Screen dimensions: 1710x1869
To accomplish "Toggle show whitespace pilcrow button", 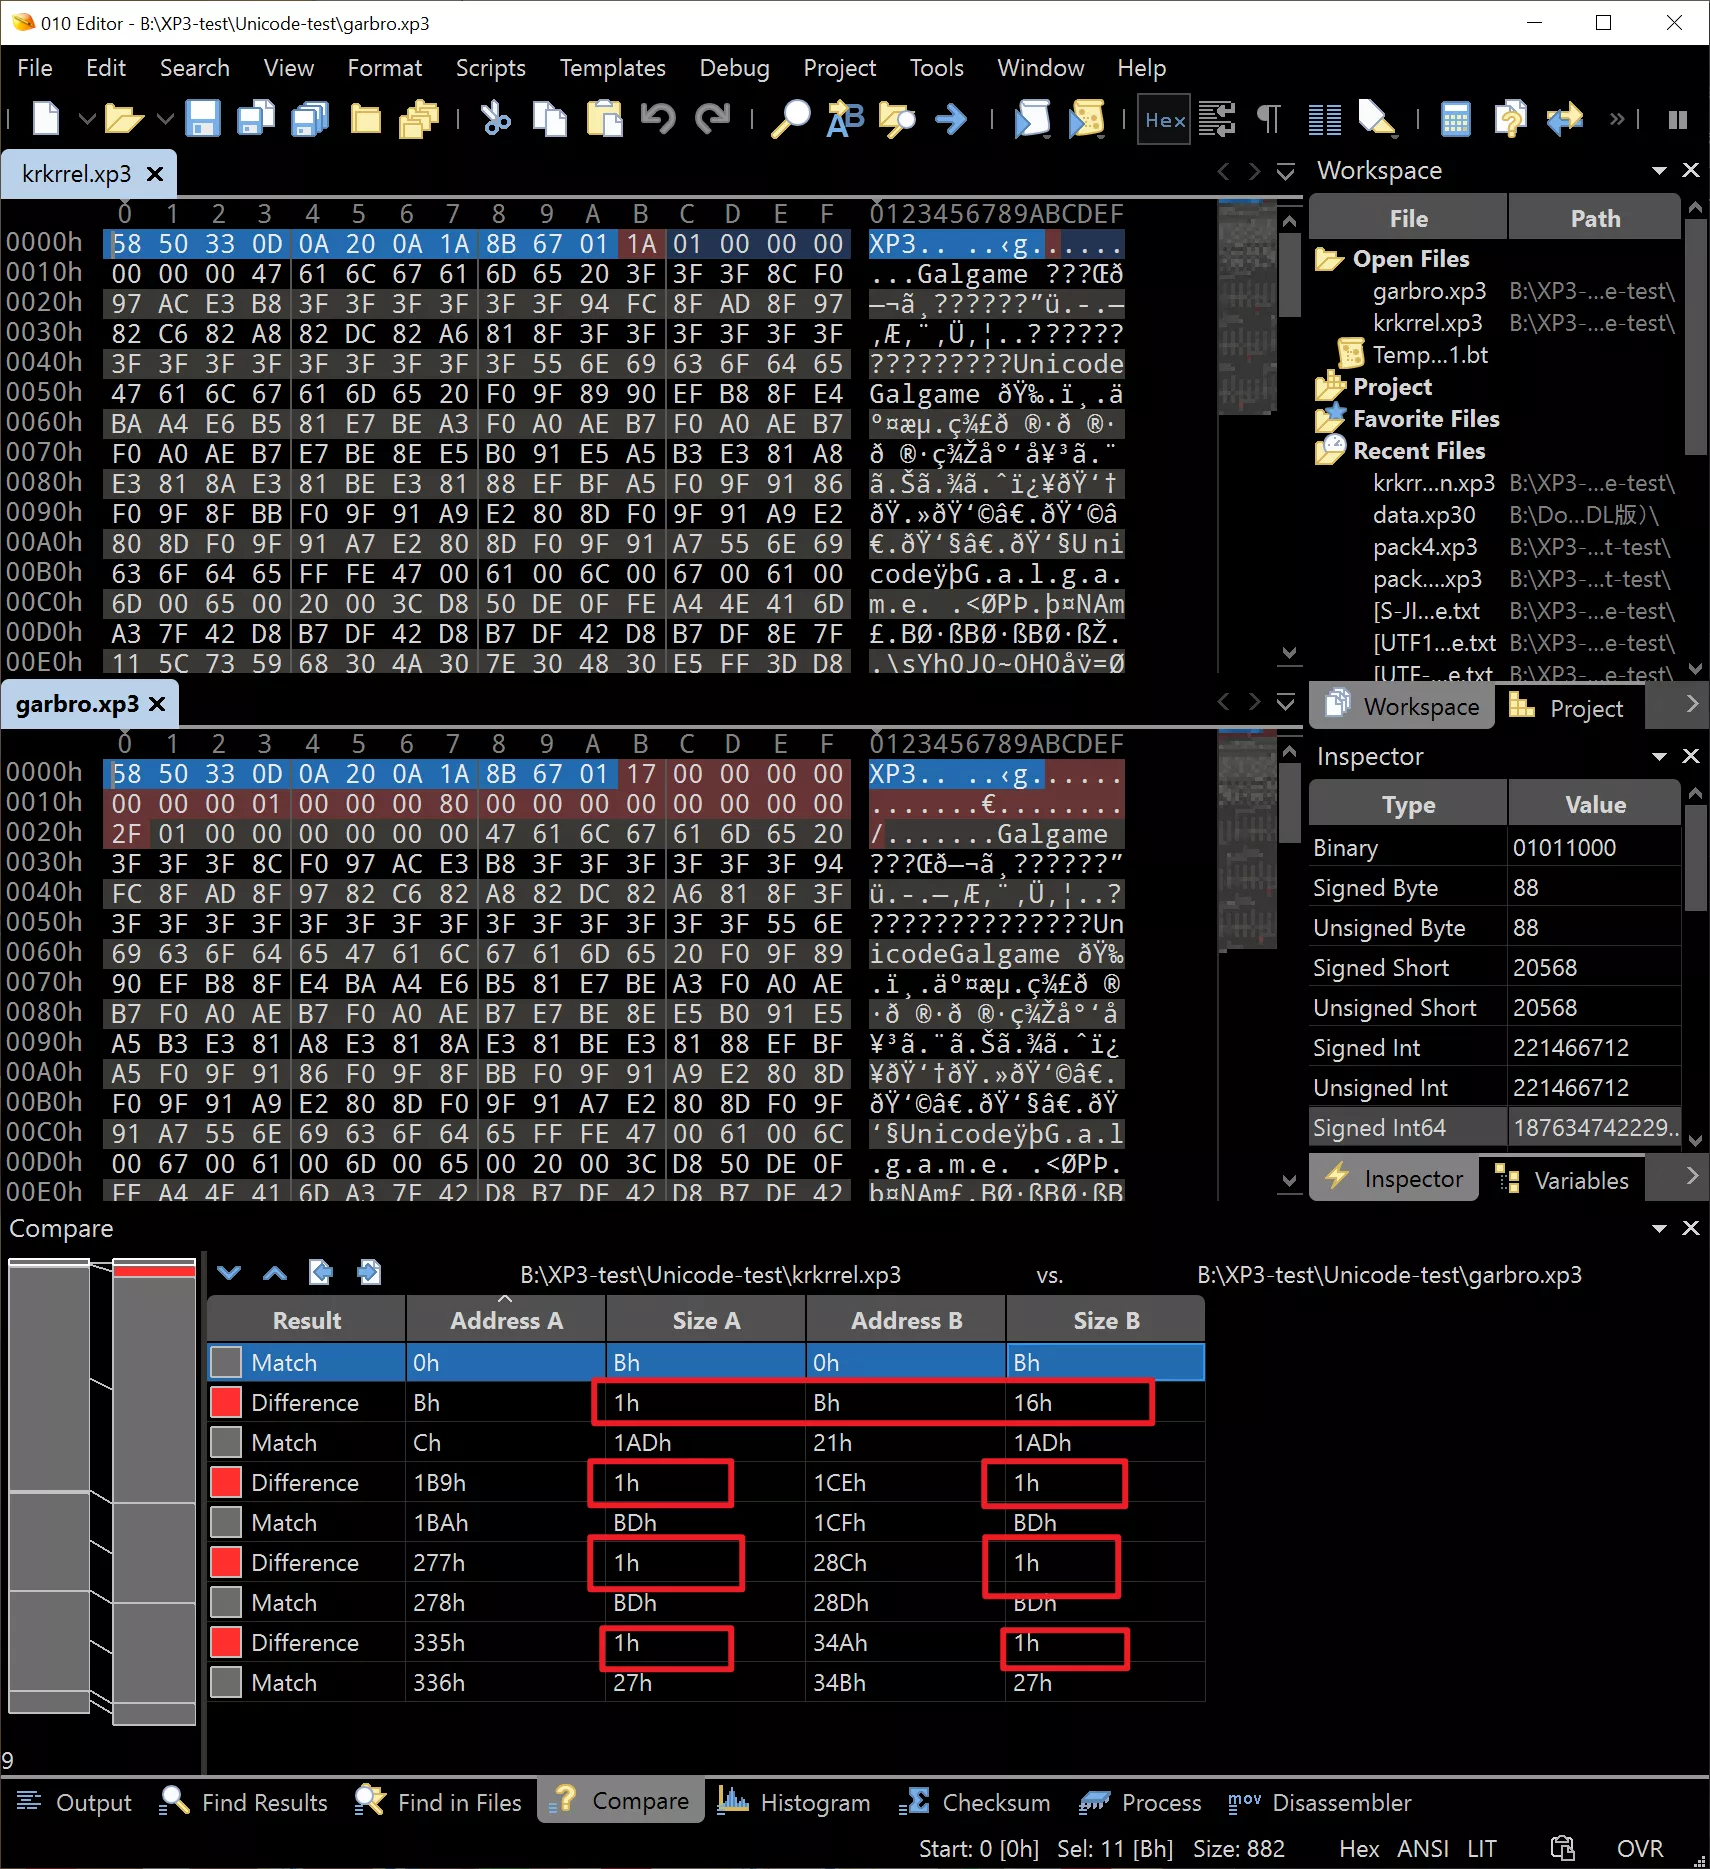I will click(1268, 119).
